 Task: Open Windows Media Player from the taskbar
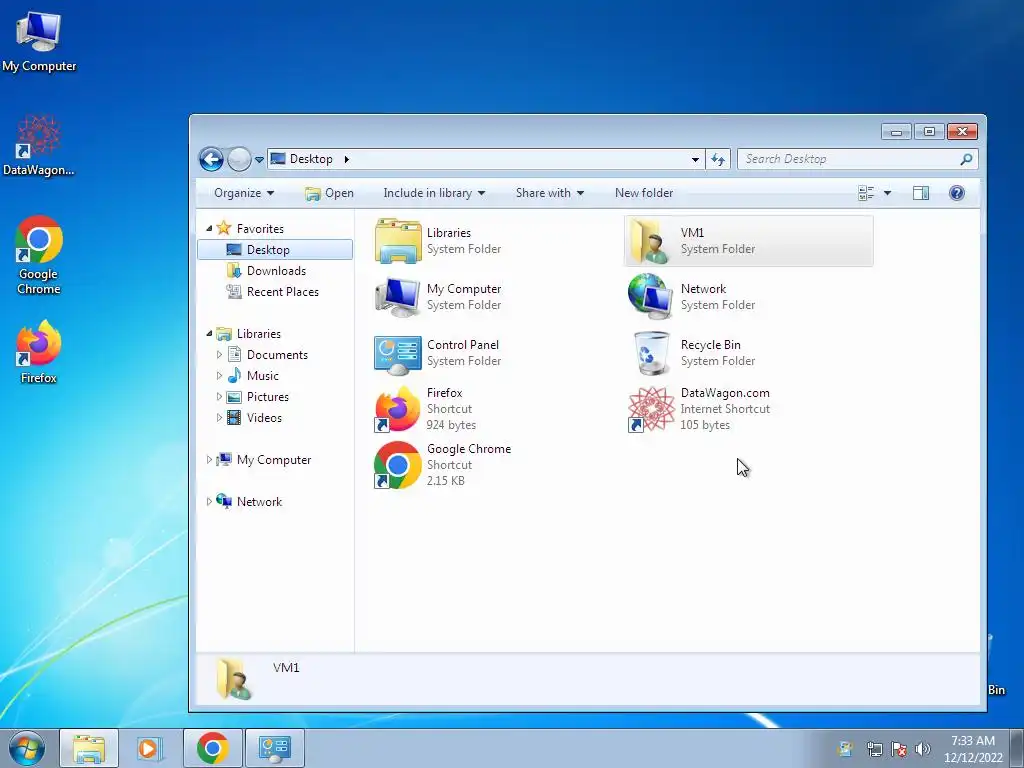[150, 748]
